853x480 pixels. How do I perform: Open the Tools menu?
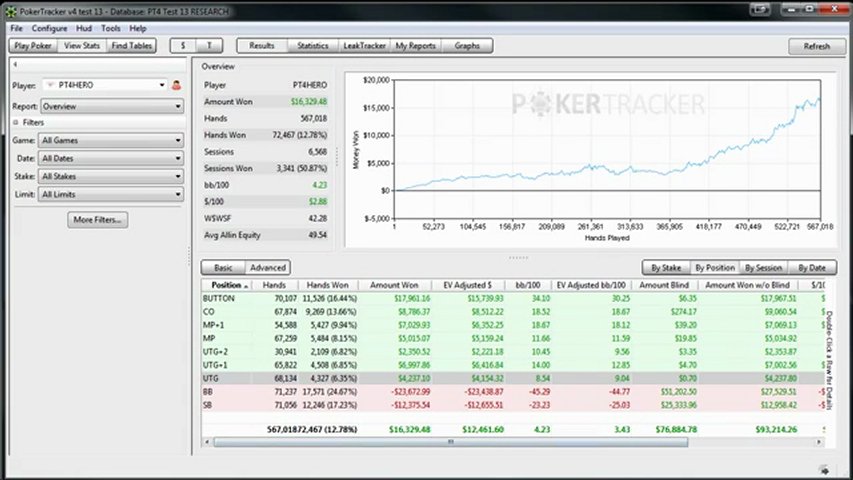110,28
